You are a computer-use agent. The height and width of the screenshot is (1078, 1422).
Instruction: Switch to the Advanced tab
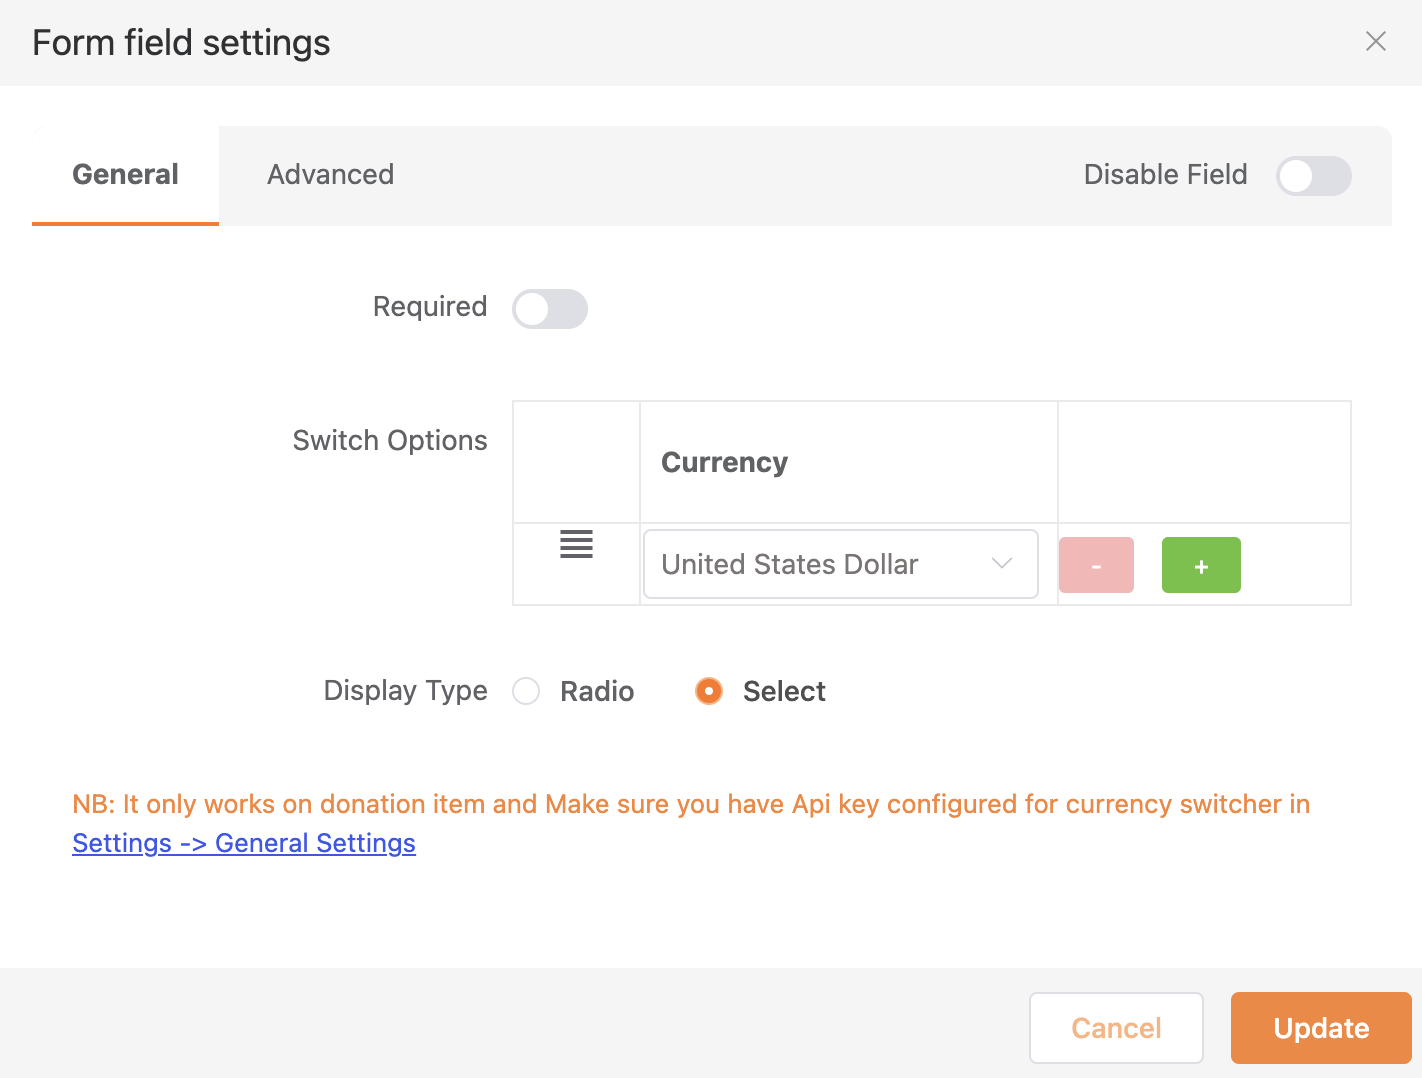coord(330,174)
